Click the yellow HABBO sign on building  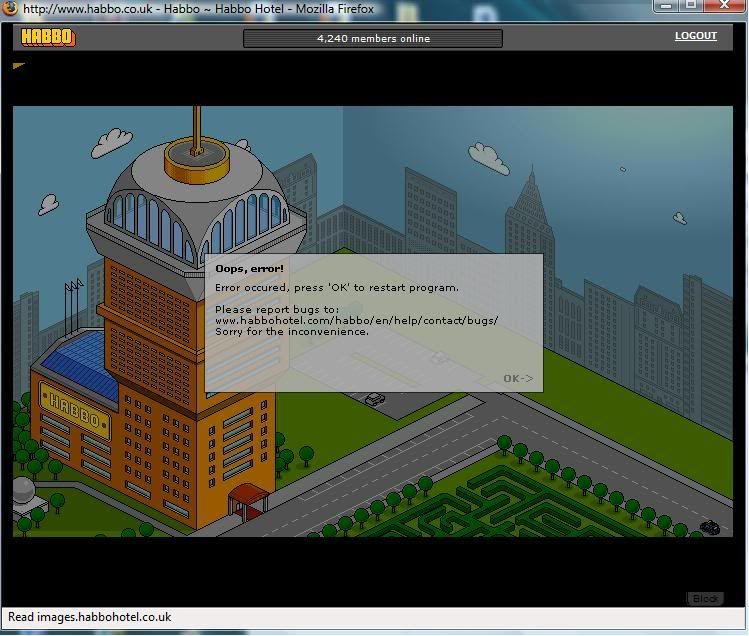74,411
